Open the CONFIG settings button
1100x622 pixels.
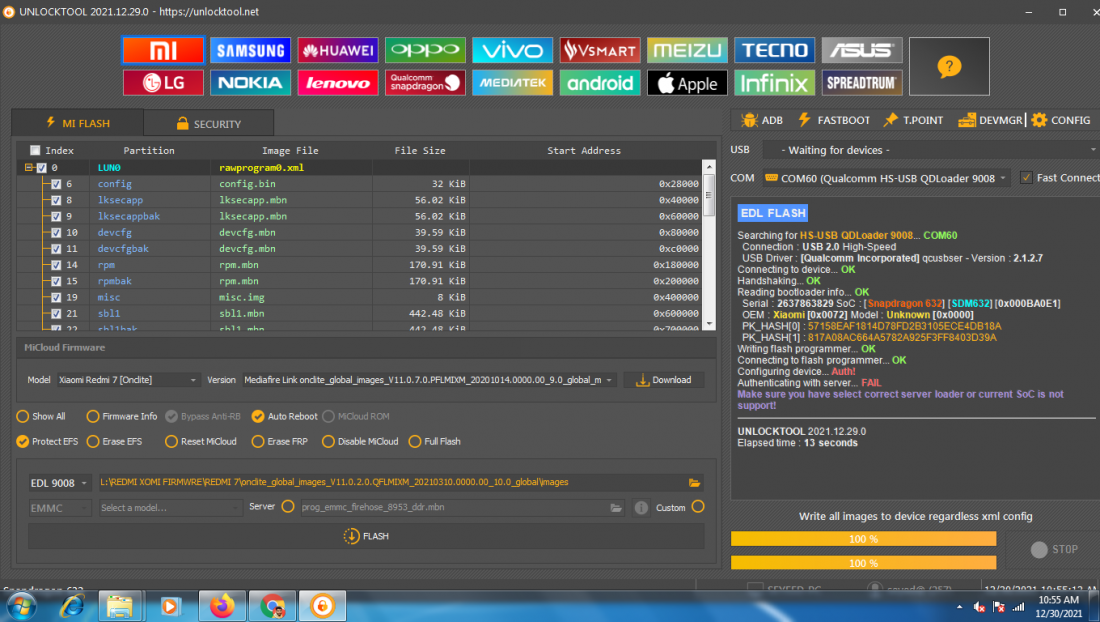tap(1061, 121)
